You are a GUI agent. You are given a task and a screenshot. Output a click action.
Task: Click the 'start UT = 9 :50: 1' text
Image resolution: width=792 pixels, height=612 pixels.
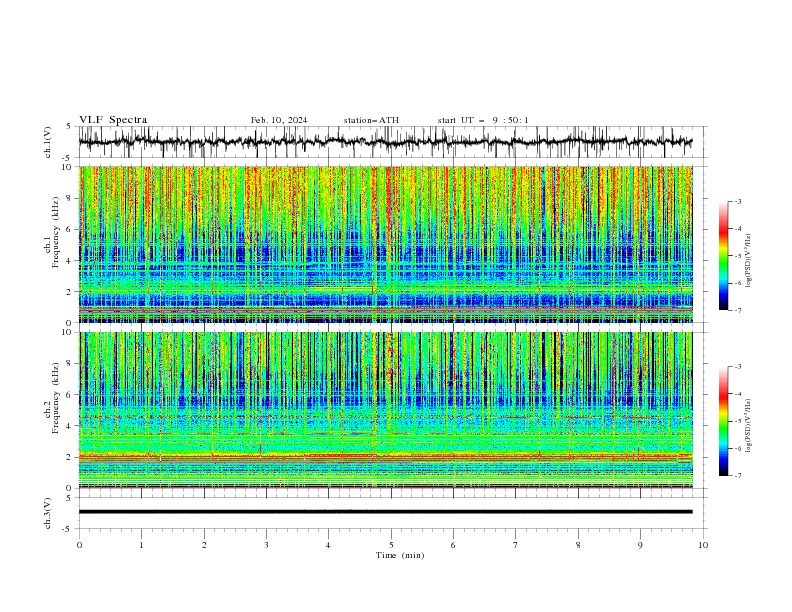[x=483, y=120]
